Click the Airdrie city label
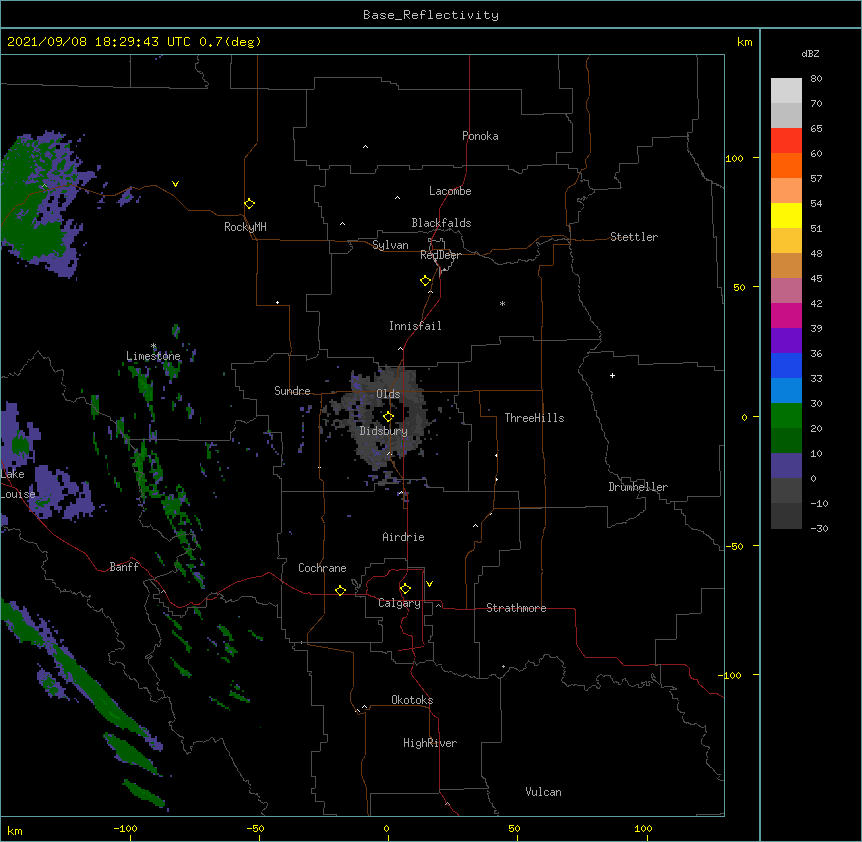 pos(404,537)
